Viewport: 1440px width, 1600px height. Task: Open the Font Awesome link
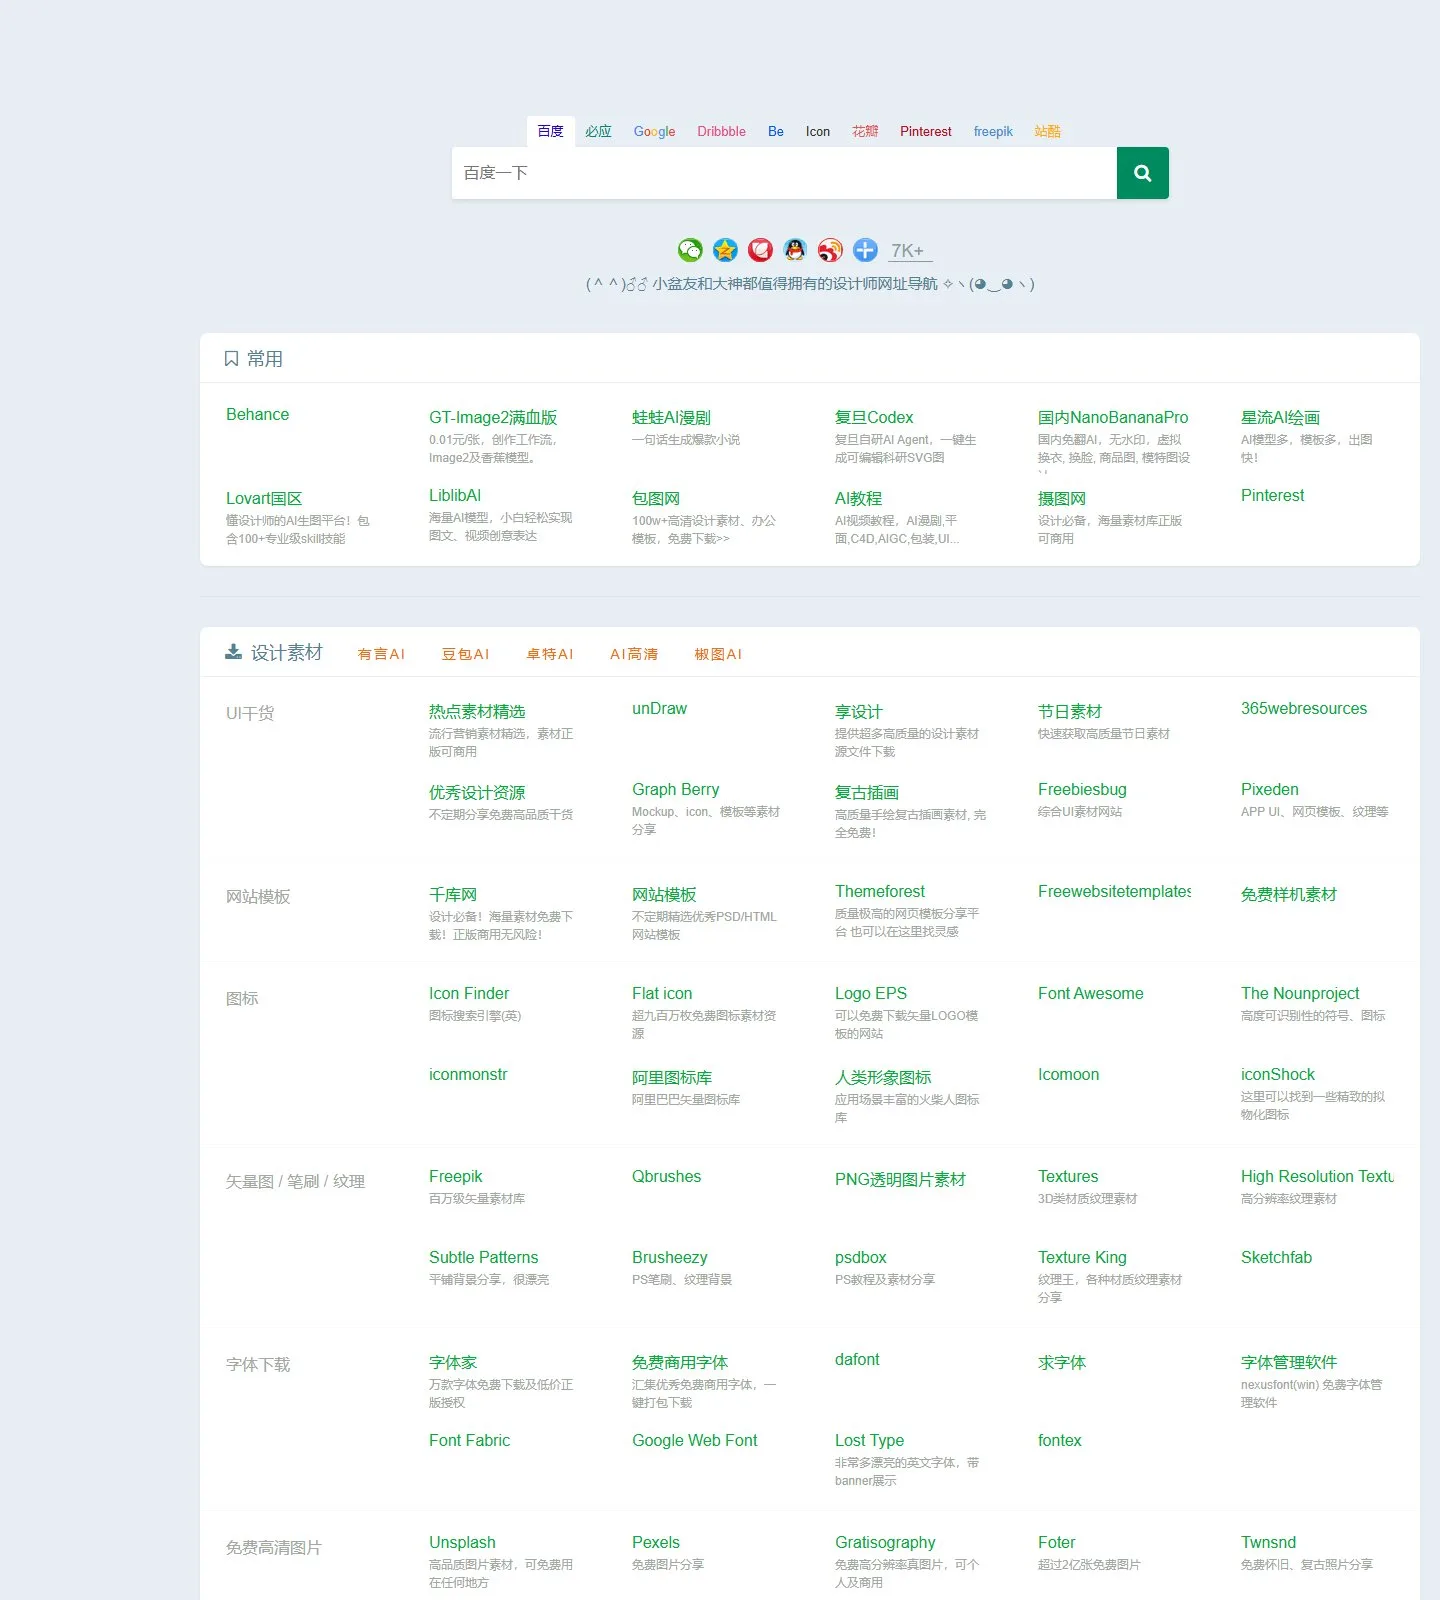click(x=1091, y=993)
